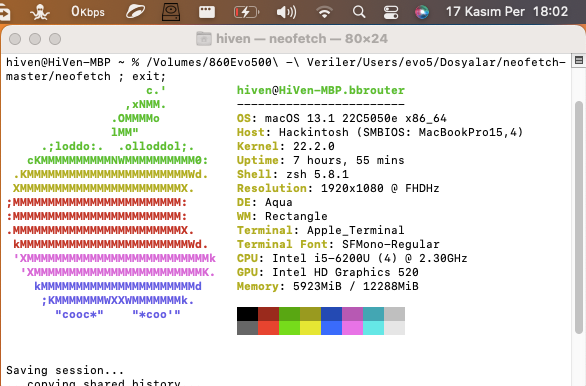Open Spotlight search magnifier icon
Image resolution: width=586 pixels, height=386 pixels.
pos(359,12)
